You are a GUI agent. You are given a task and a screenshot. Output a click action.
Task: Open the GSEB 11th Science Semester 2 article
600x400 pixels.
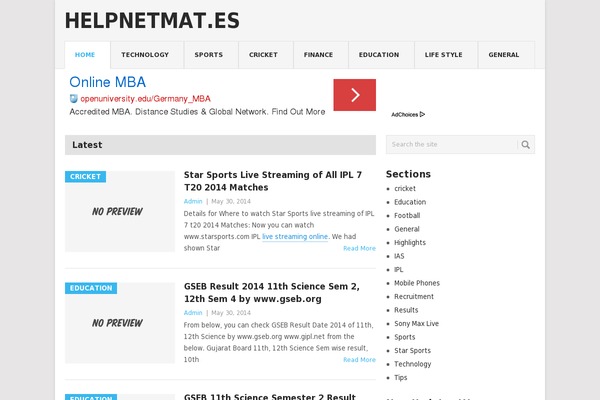click(270, 397)
